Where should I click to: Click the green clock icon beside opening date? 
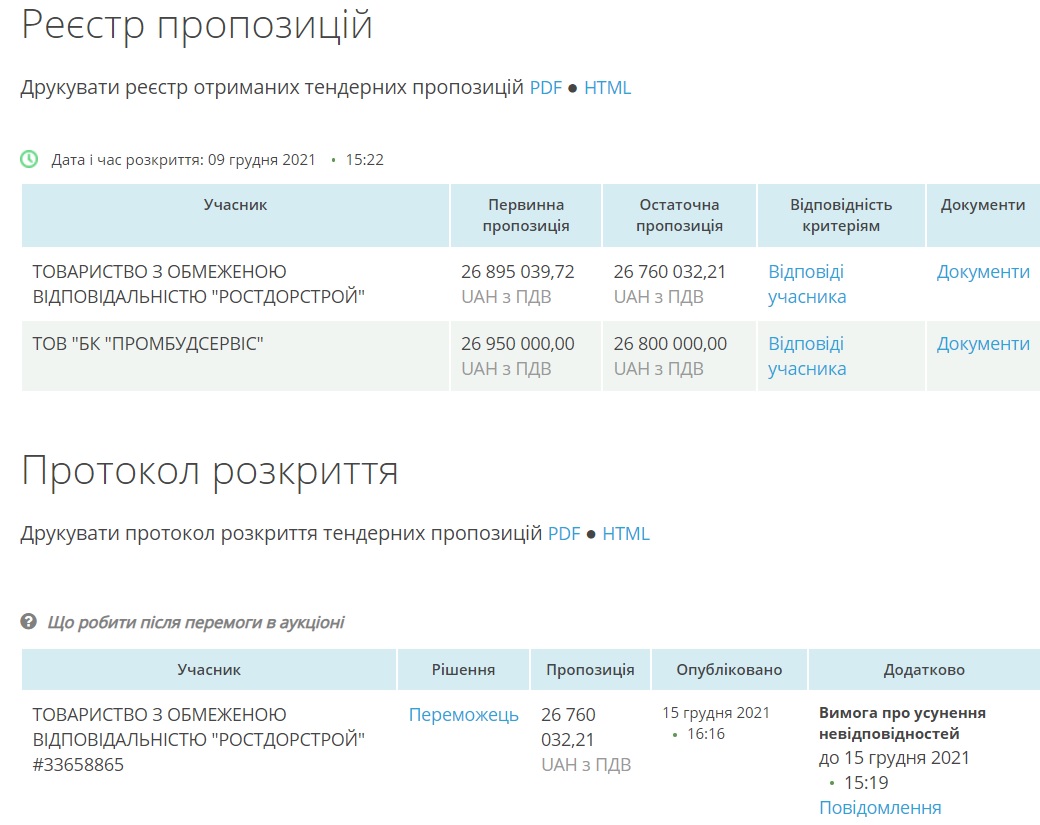point(30,159)
